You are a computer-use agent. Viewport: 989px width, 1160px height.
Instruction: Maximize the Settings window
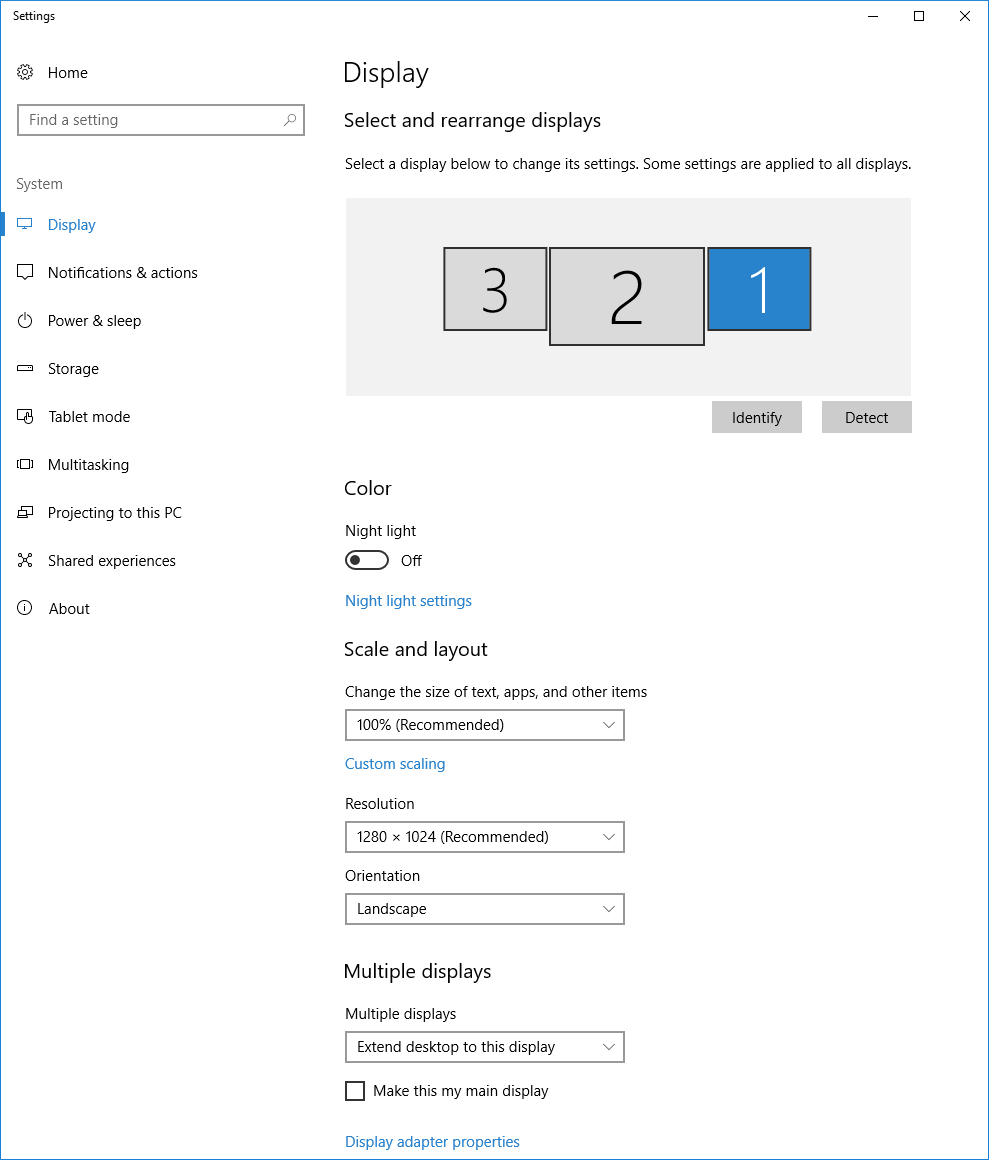click(919, 16)
